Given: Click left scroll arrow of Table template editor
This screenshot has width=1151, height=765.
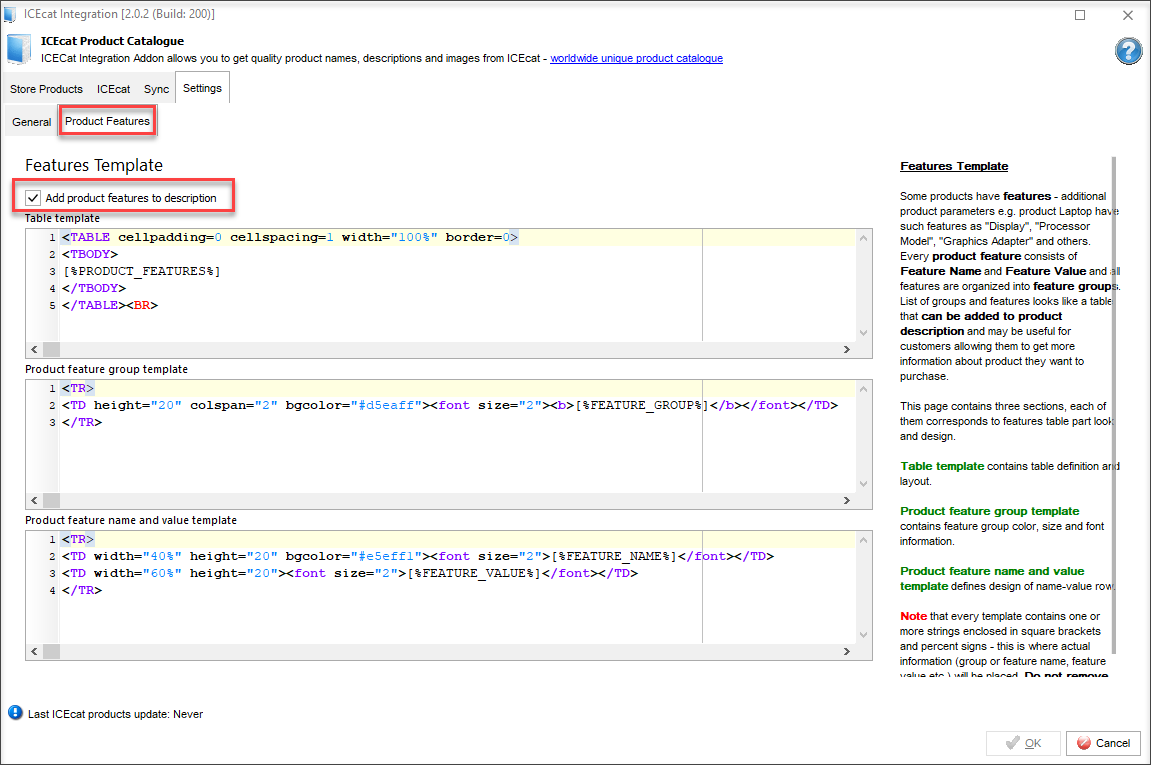Looking at the screenshot, I should pyautogui.click(x=35, y=349).
